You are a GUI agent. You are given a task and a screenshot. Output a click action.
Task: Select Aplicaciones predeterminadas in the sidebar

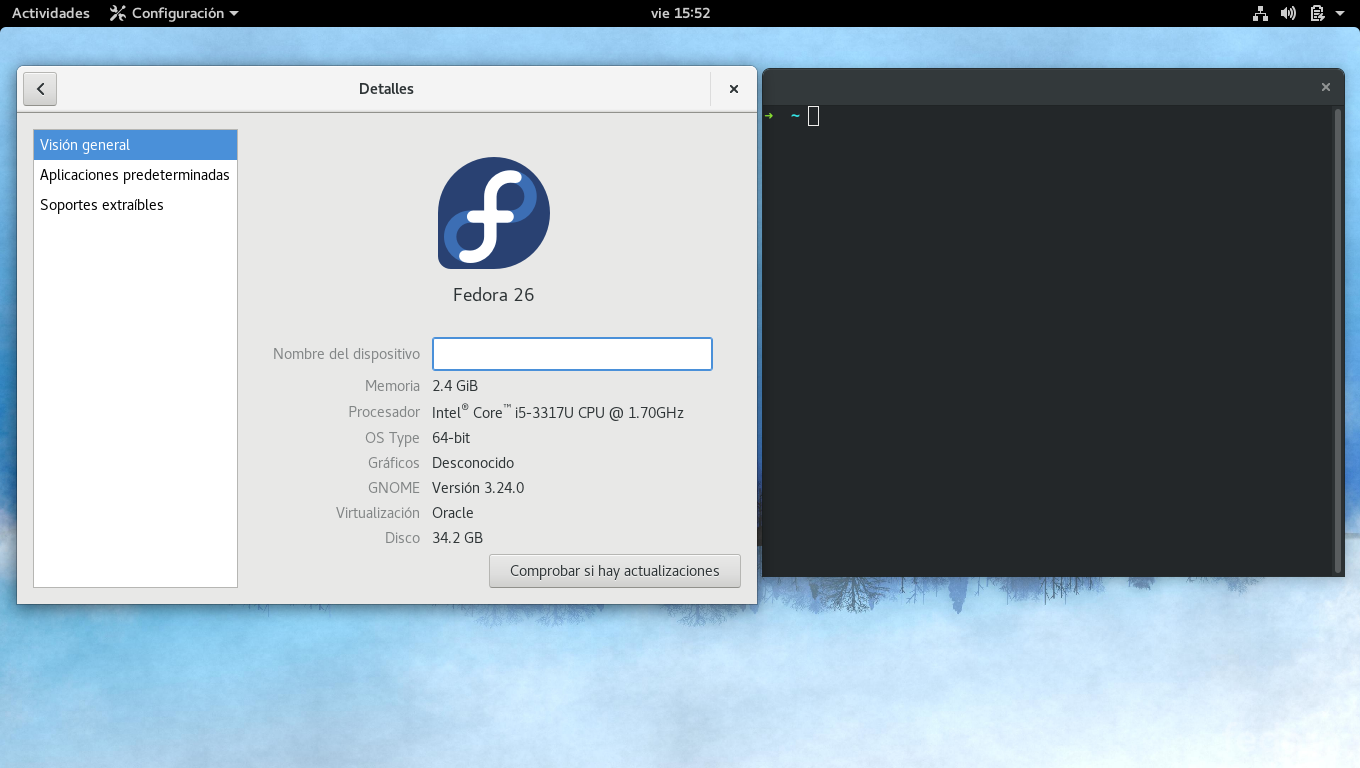[136, 175]
